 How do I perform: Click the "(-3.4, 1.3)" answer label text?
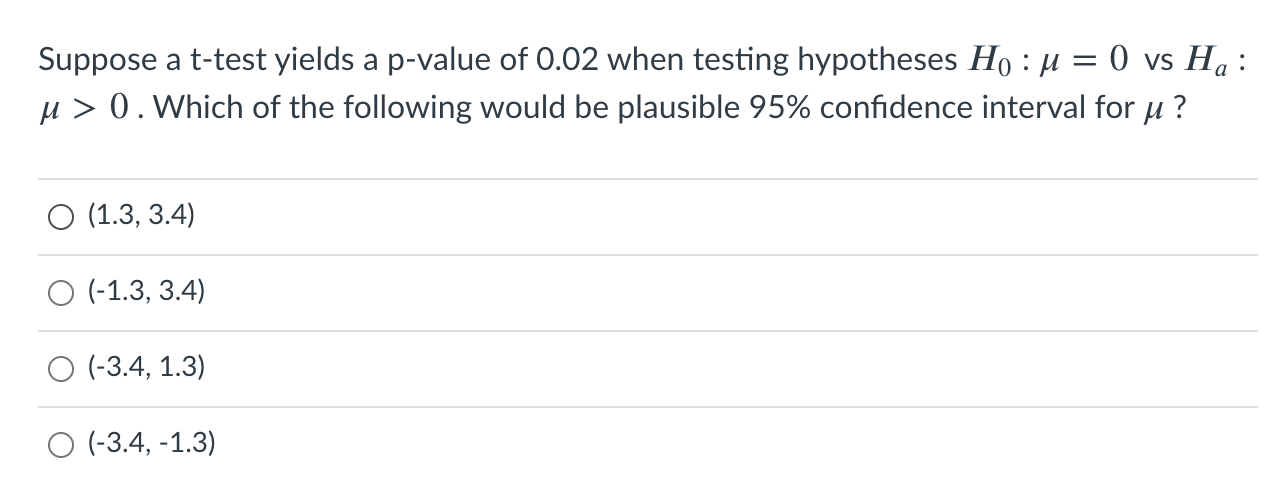click(146, 368)
